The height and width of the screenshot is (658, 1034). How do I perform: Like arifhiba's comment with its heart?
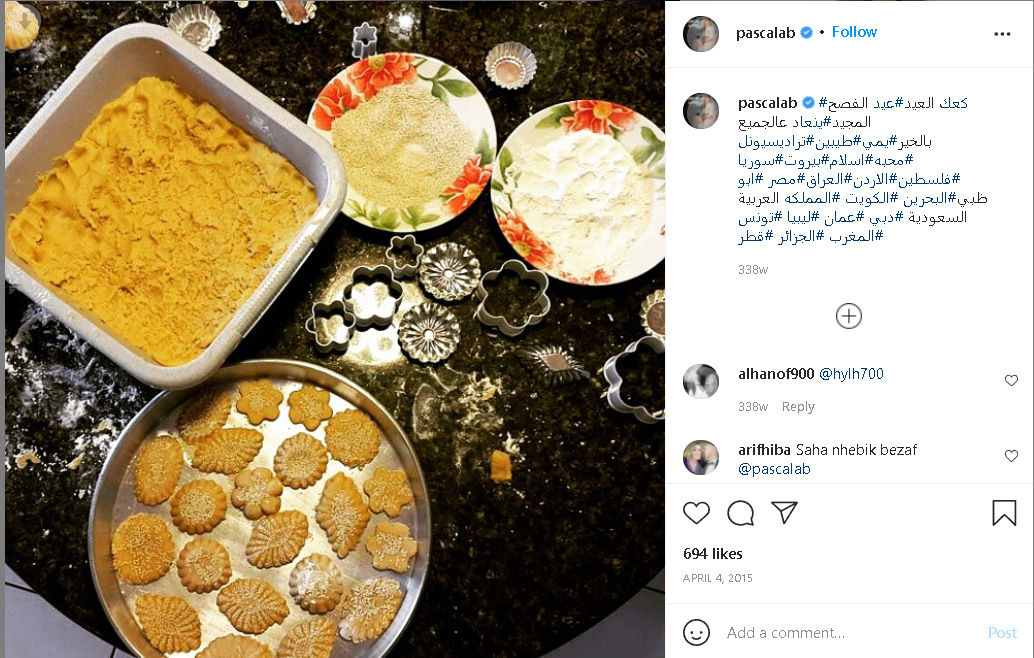(1011, 456)
